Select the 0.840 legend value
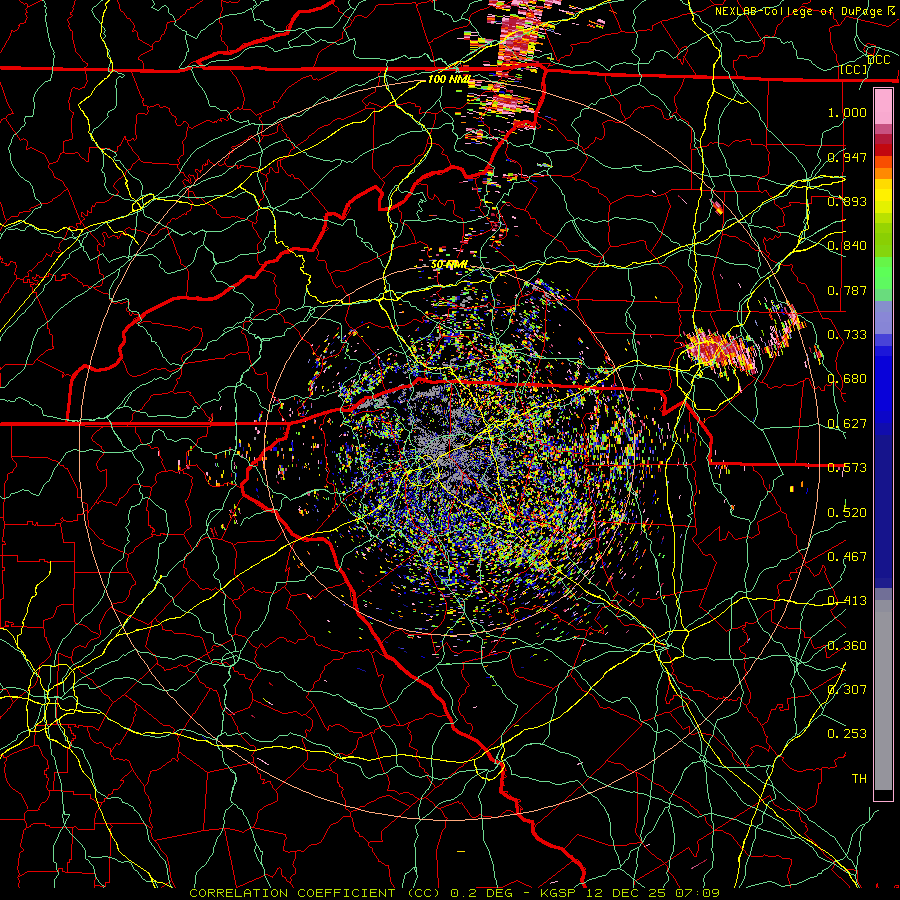The height and width of the screenshot is (900, 900). (847, 246)
